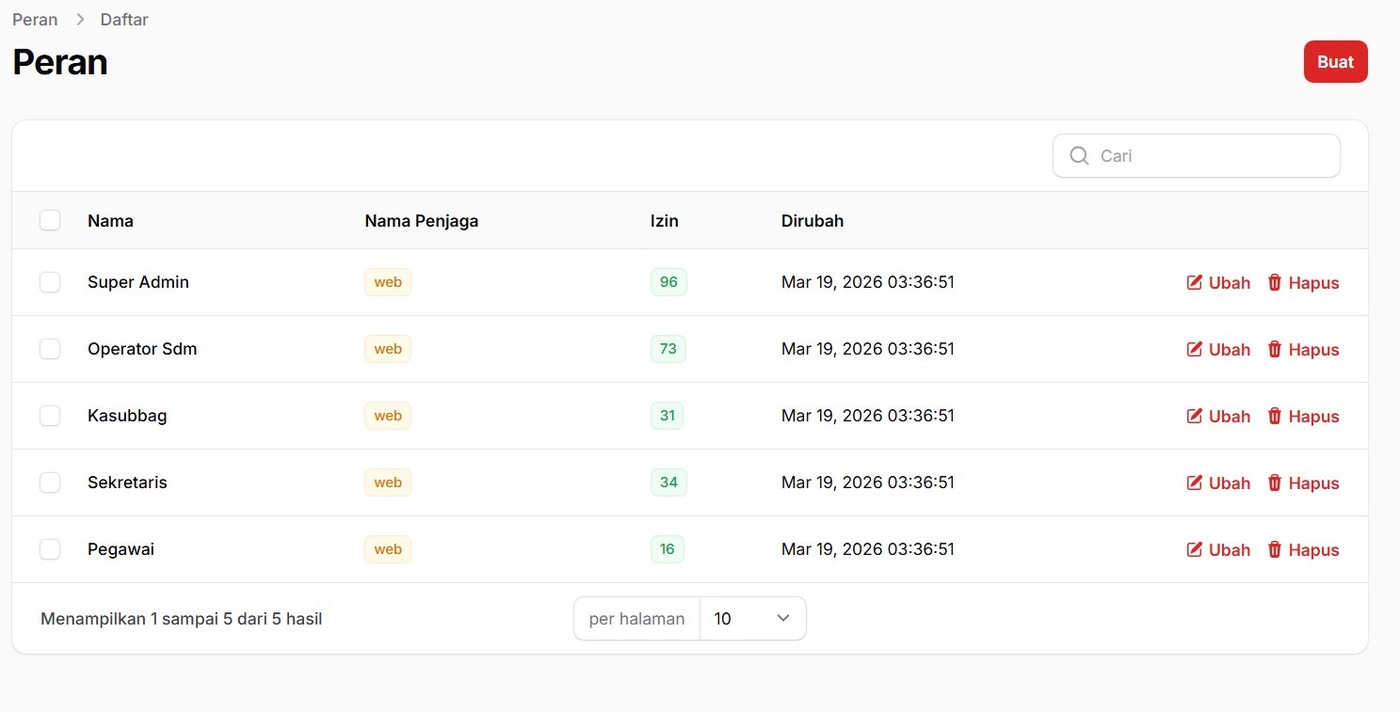Expand the results-per-page selector showing 10

click(752, 618)
